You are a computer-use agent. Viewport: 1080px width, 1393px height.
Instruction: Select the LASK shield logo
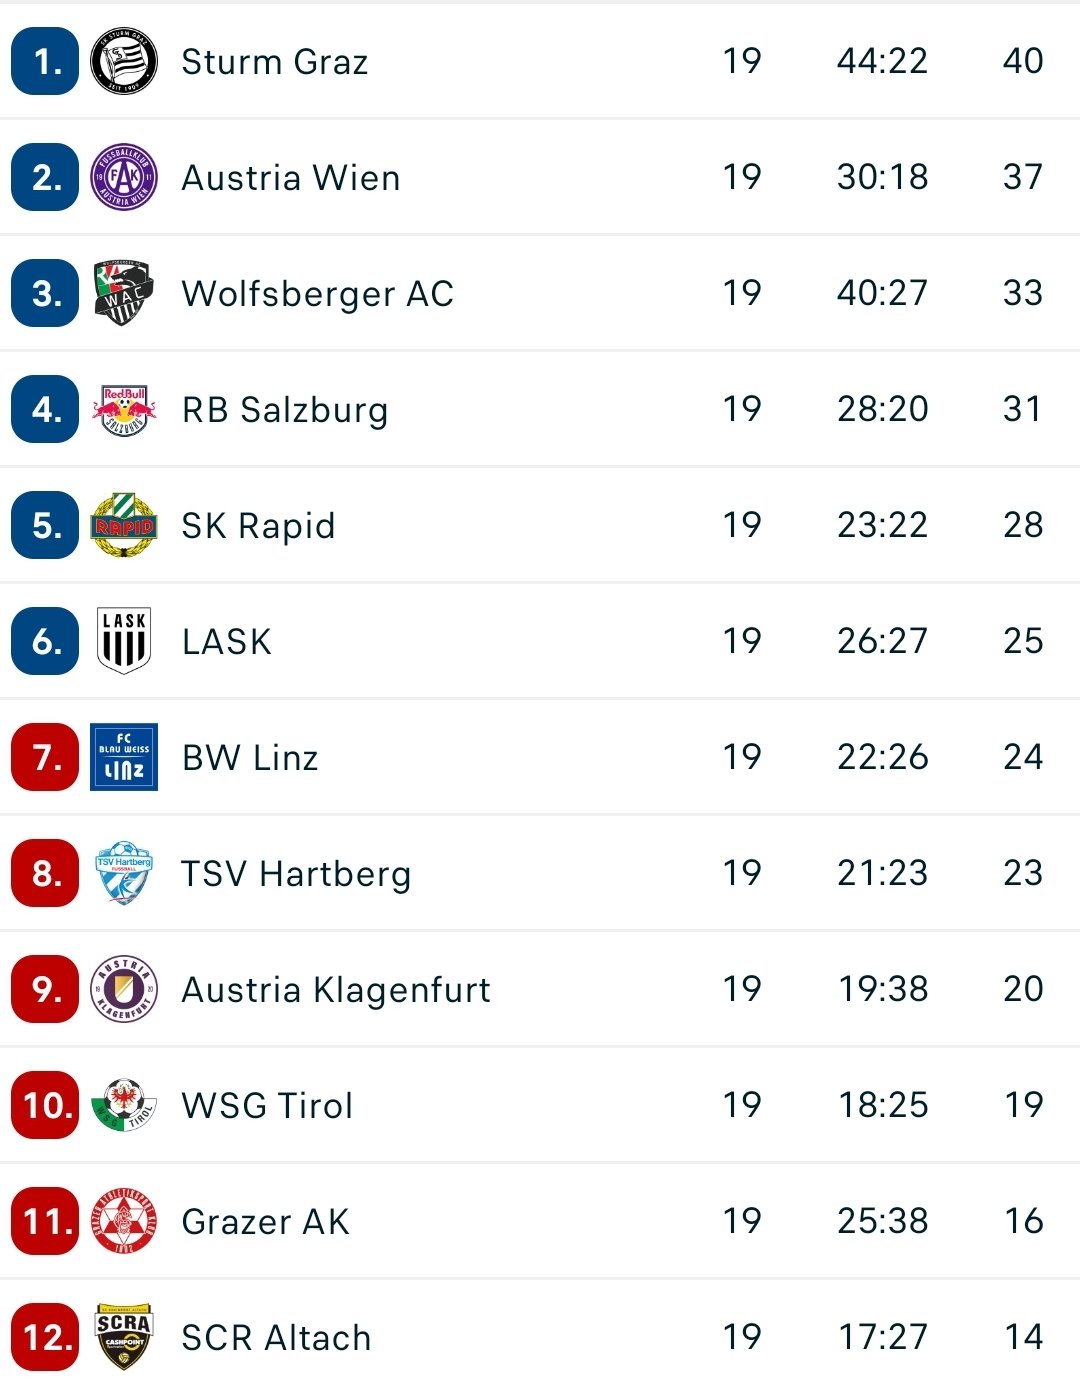point(124,642)
